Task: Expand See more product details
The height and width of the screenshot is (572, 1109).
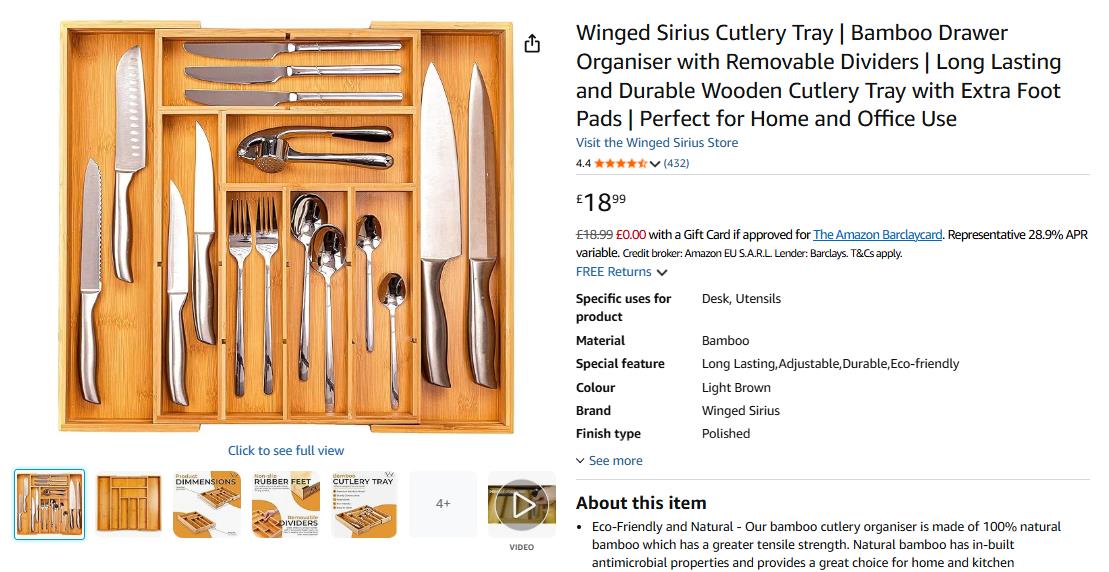Action: (x=610, y=460)
